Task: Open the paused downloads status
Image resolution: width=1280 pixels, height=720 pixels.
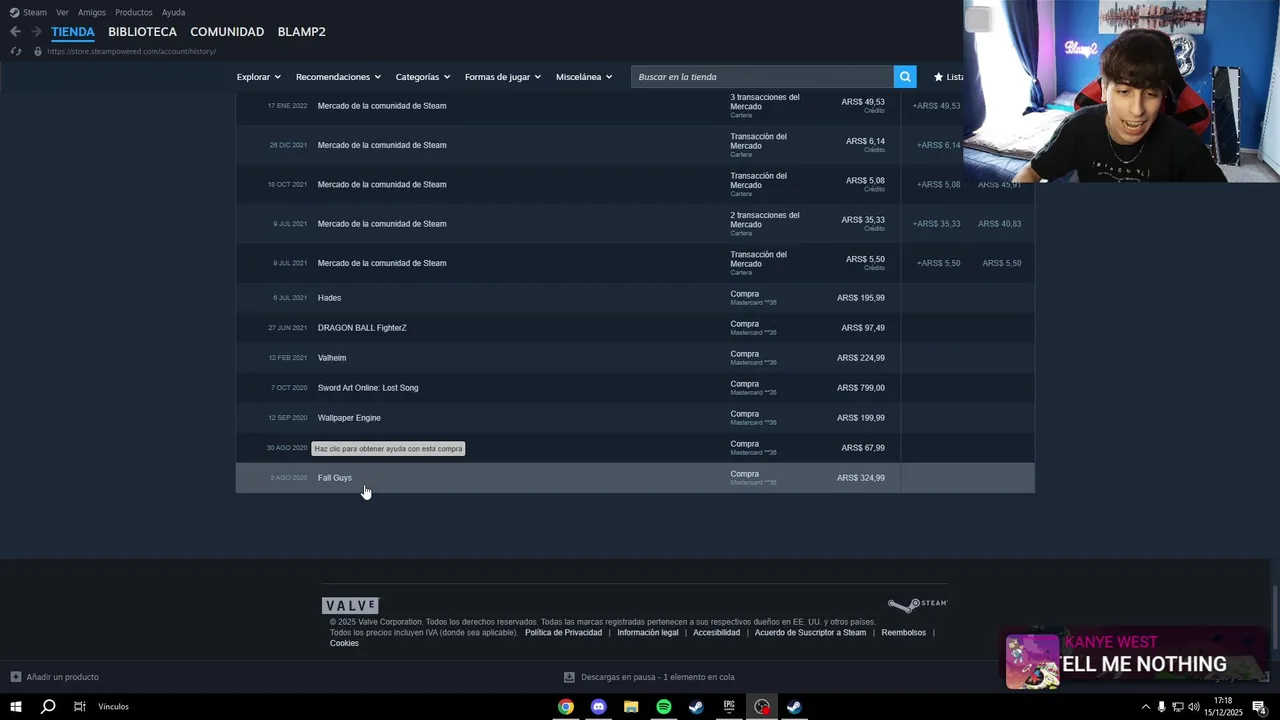Action: (x=649, y=677)
